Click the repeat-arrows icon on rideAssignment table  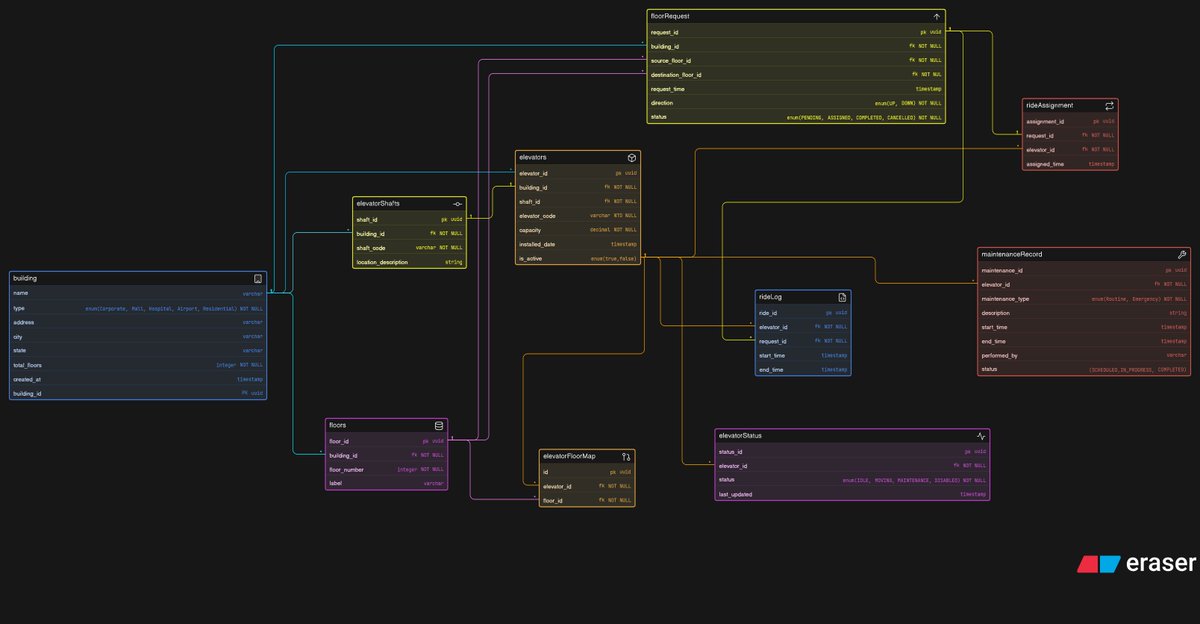(x=1109, y=105)
